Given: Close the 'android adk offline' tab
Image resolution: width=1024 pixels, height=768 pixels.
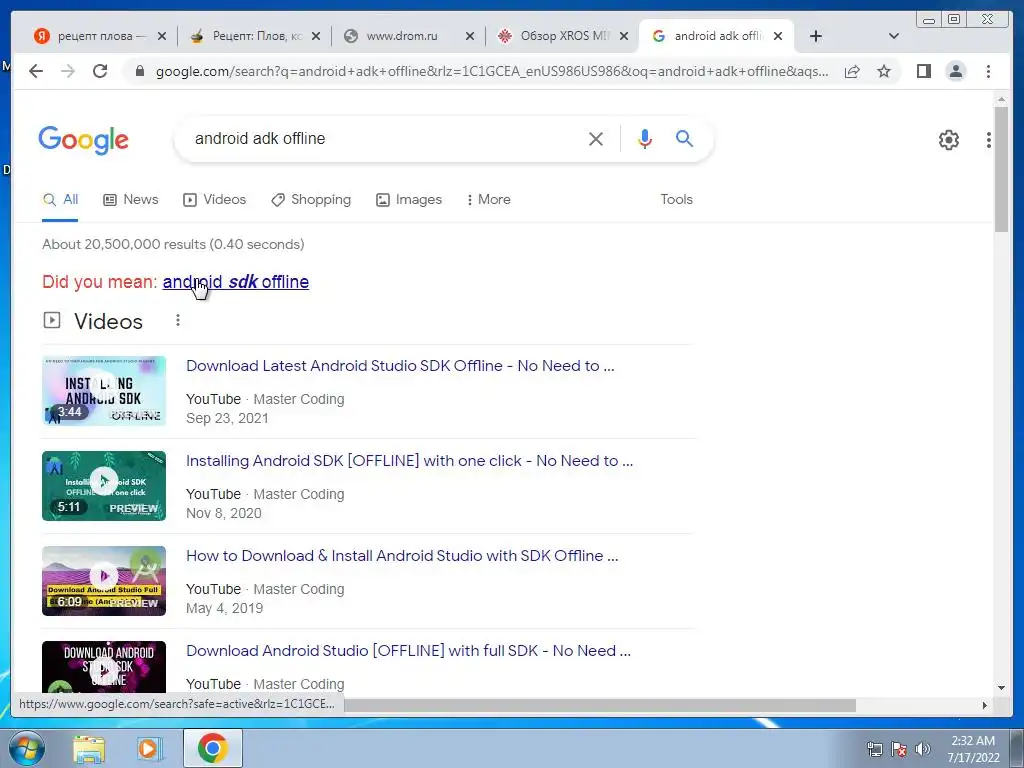Looking at the screenshot, I should click(x=778, y=36).
